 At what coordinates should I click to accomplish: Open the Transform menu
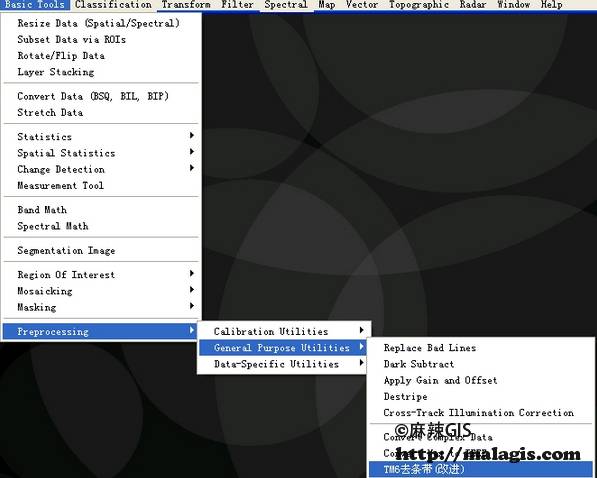point(186,5)
